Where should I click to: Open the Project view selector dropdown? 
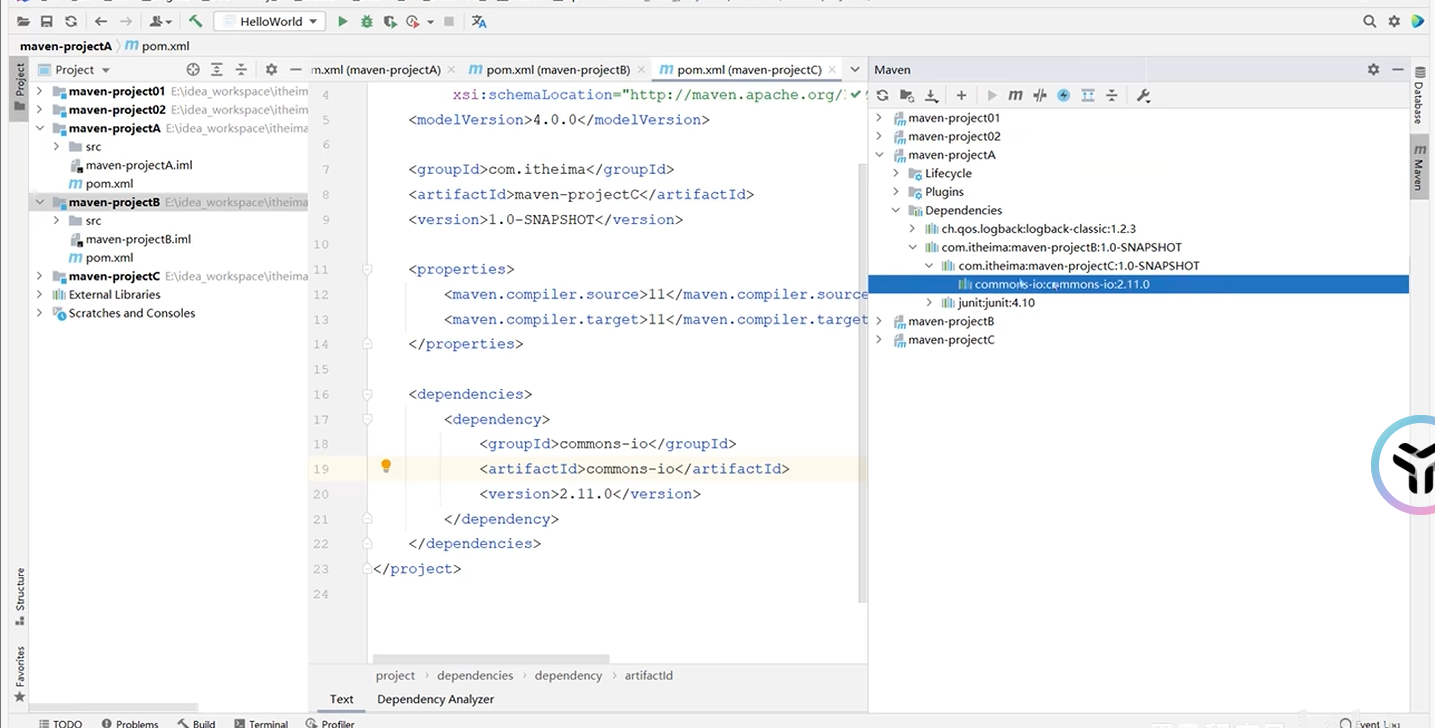[x=74, y=69]
